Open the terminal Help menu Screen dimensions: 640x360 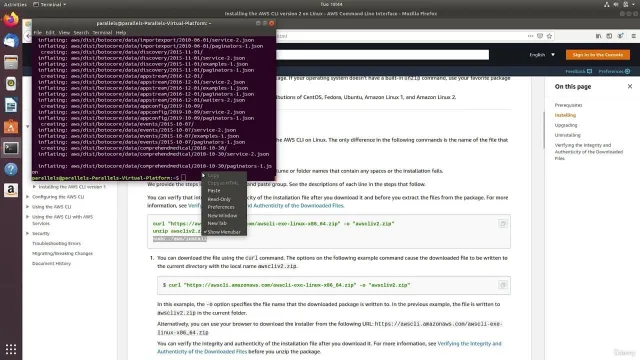coord(121,32)
